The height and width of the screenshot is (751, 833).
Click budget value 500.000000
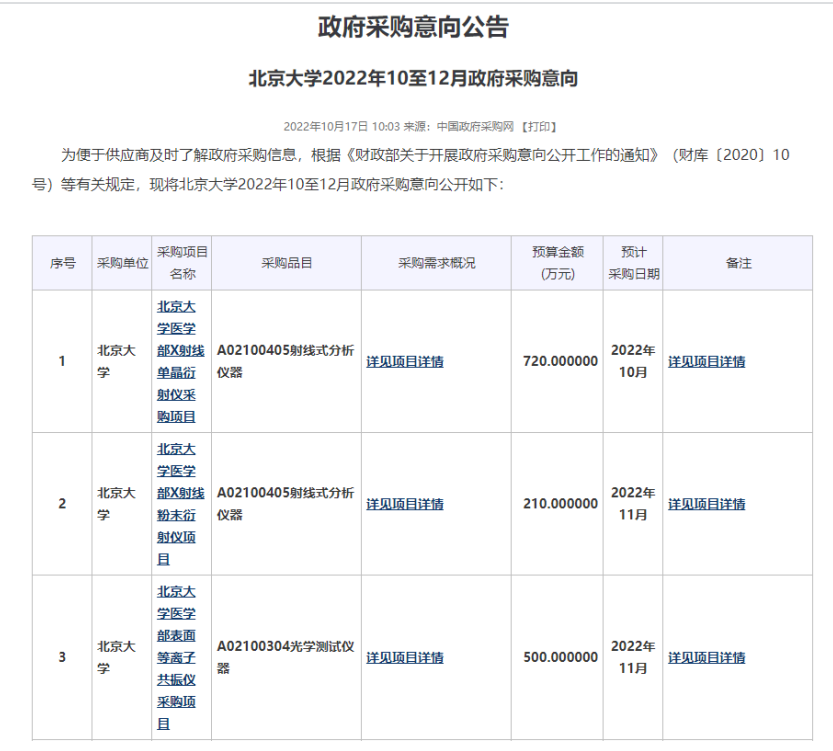(560, 657)
